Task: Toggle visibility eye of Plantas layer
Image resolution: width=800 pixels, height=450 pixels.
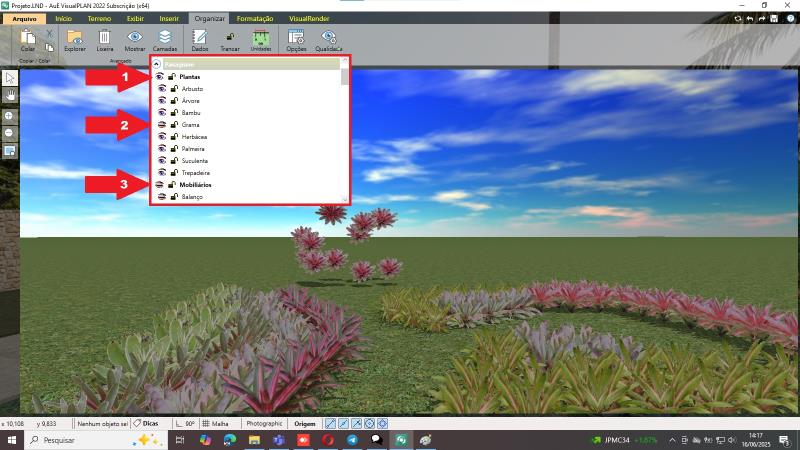Action: pos(159,77)
